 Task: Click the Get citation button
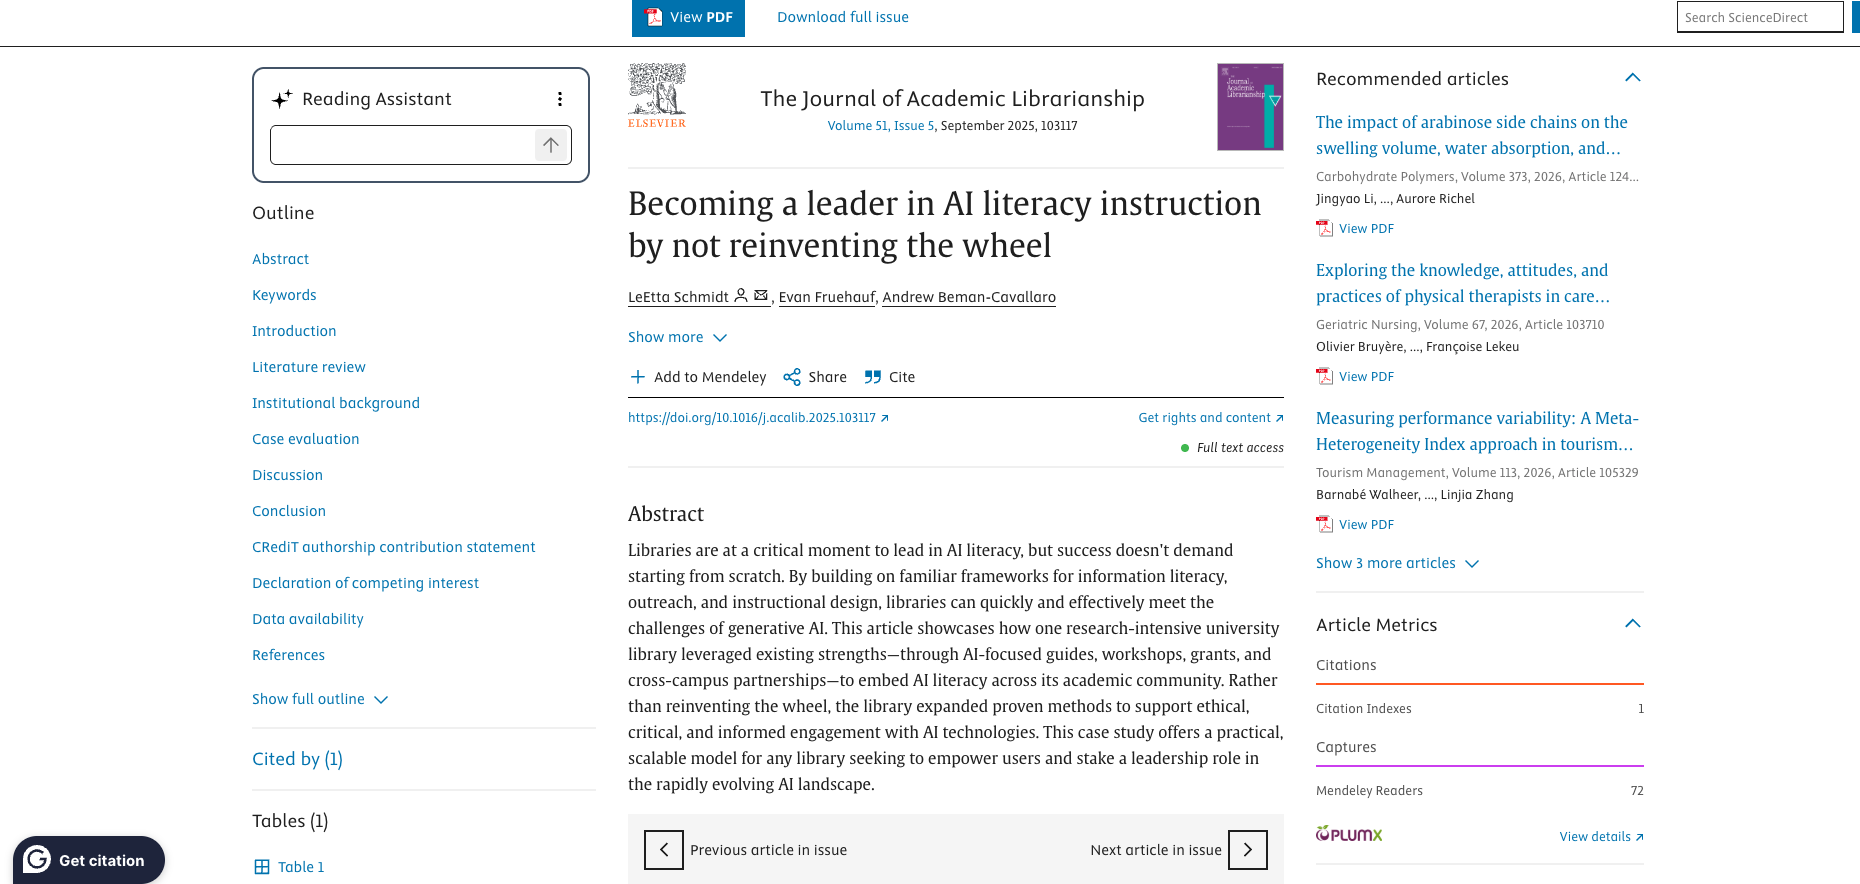pos(89,860)
